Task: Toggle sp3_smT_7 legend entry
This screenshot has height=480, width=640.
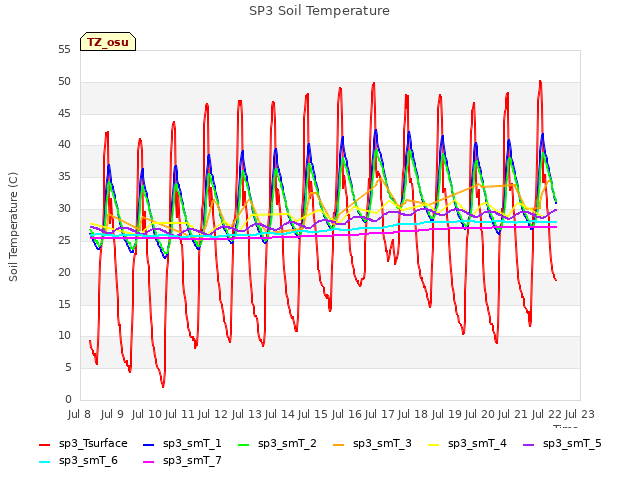Action: tap(182, 461)
